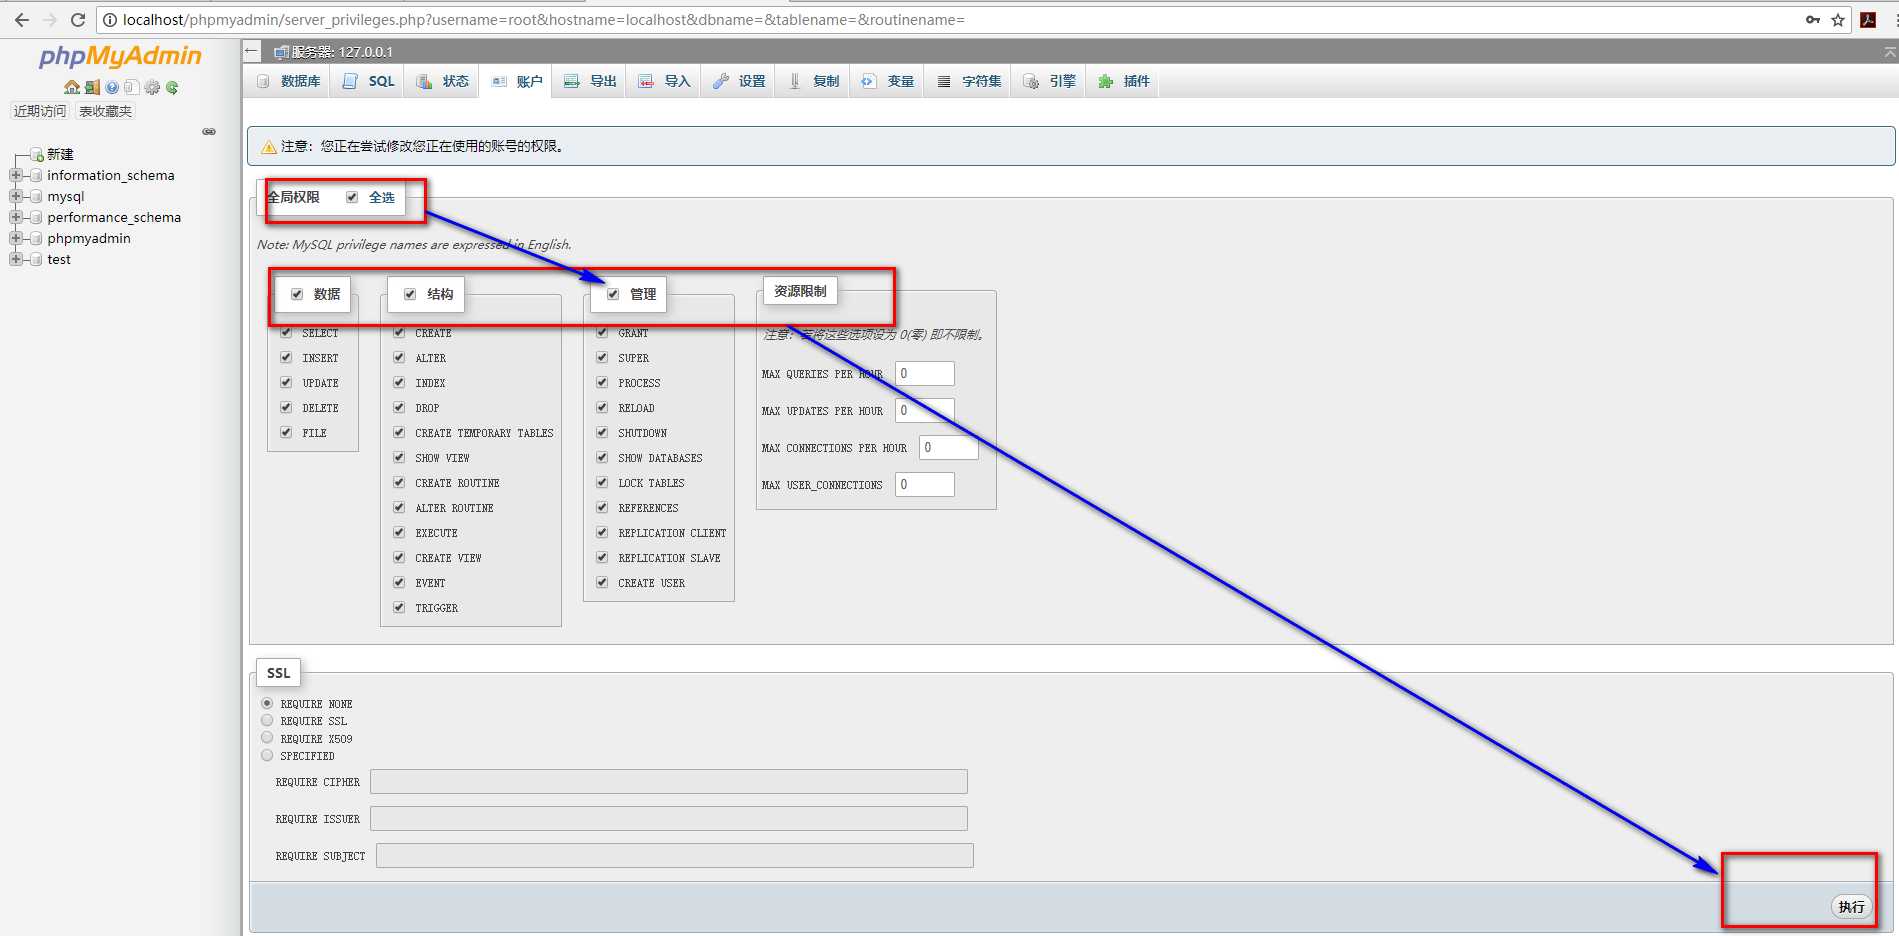Expand the mysql database node
This screenshot has width=1899, height=936.
[x=15, y=196]
